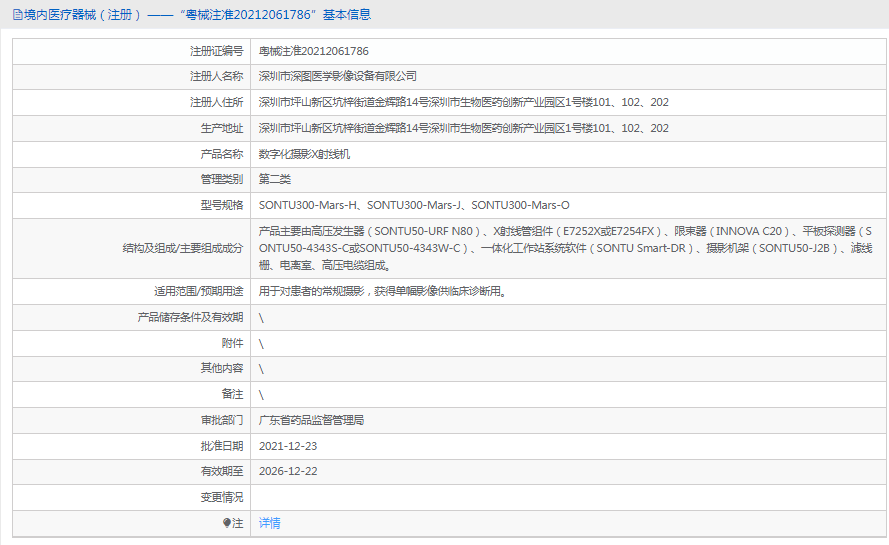Screen dimensions: 889x545
Task: Click the 注册人名称 label
Action: (x=217, y=76)
